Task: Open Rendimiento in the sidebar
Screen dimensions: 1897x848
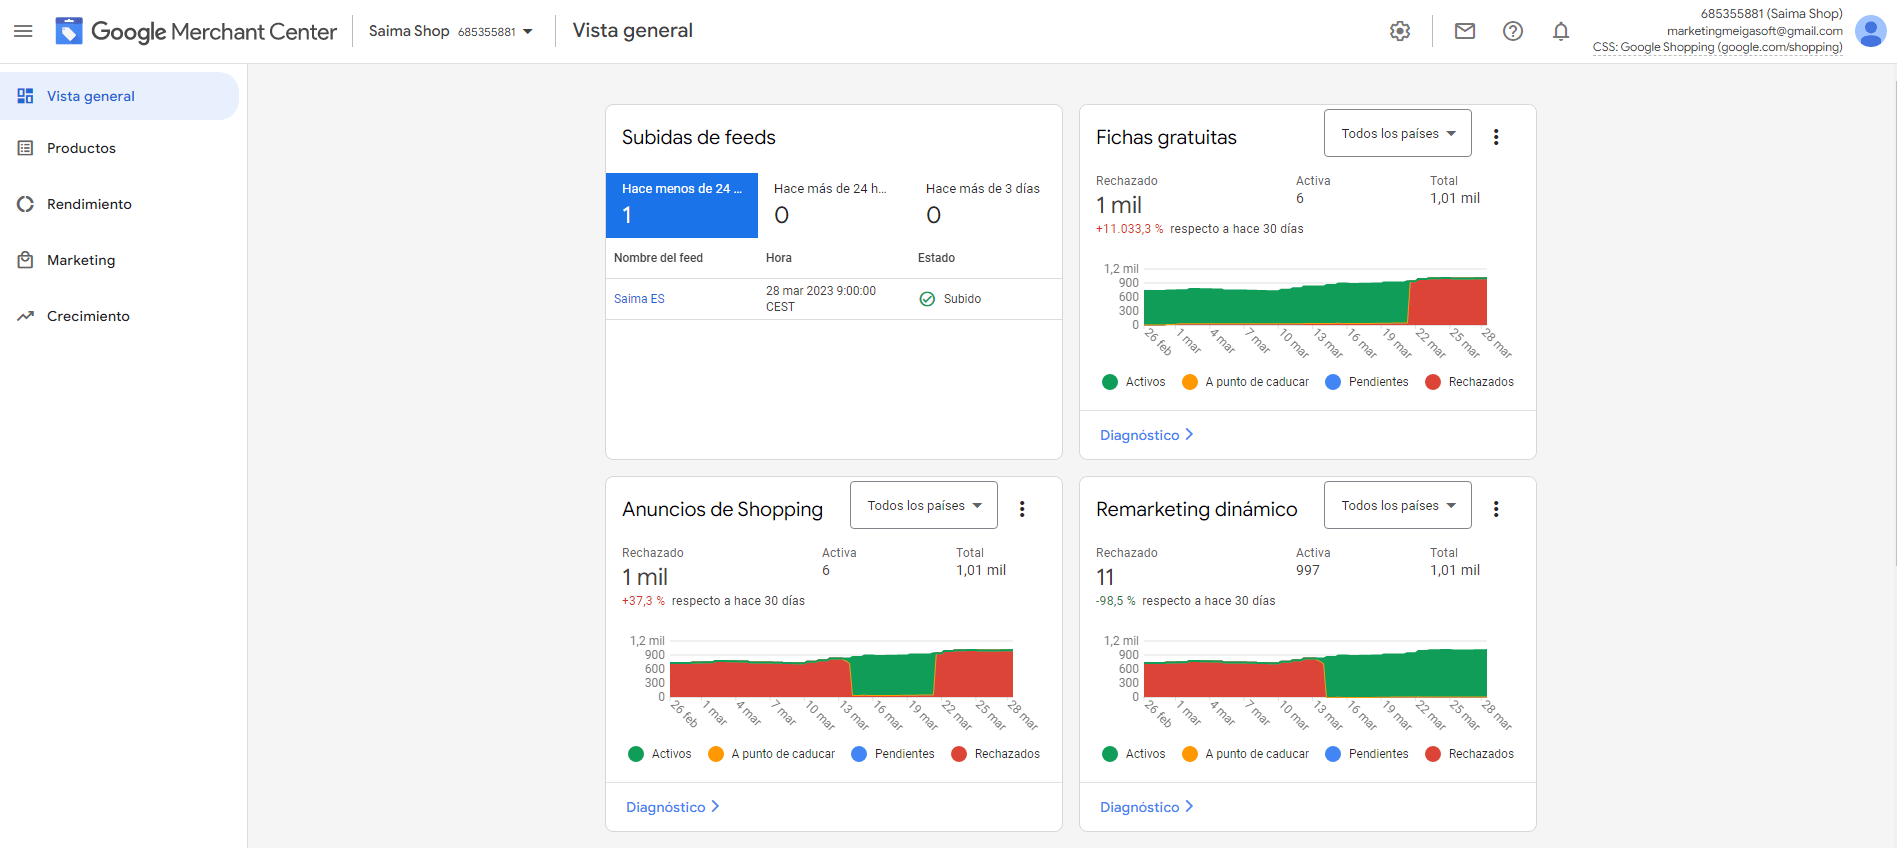Action: [119, 204]
